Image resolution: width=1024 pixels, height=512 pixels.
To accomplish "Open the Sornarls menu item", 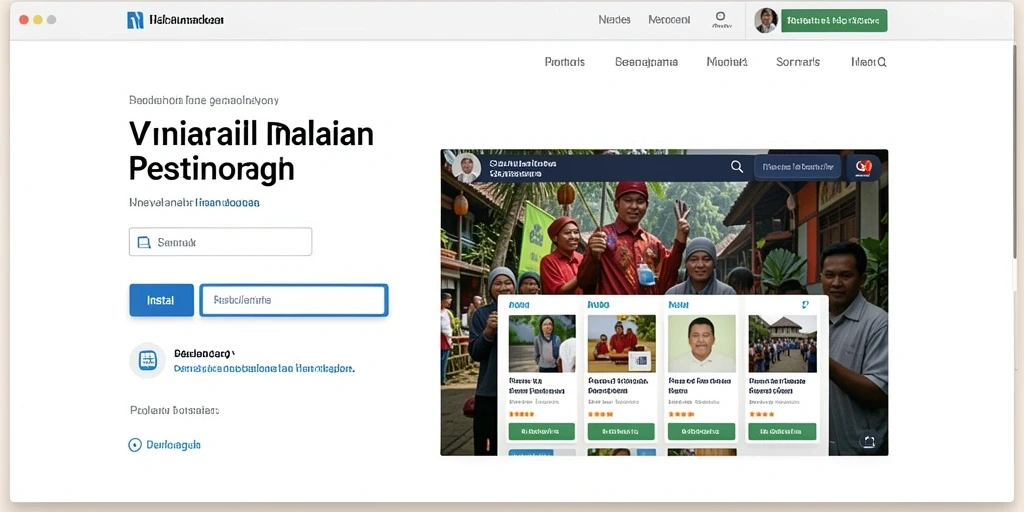I will pyautogui.click(x=797, y=62).
